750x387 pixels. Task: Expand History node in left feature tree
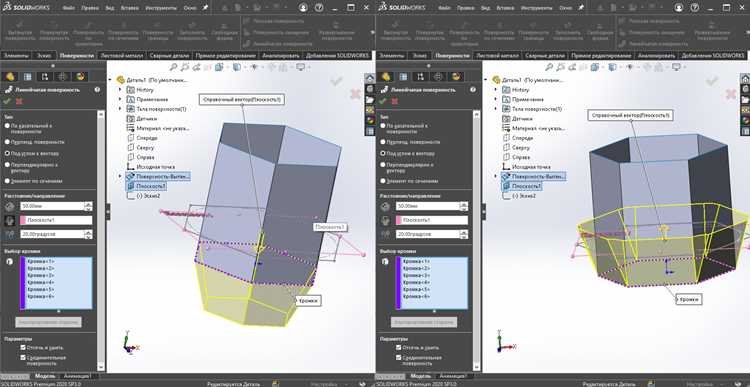120,90
